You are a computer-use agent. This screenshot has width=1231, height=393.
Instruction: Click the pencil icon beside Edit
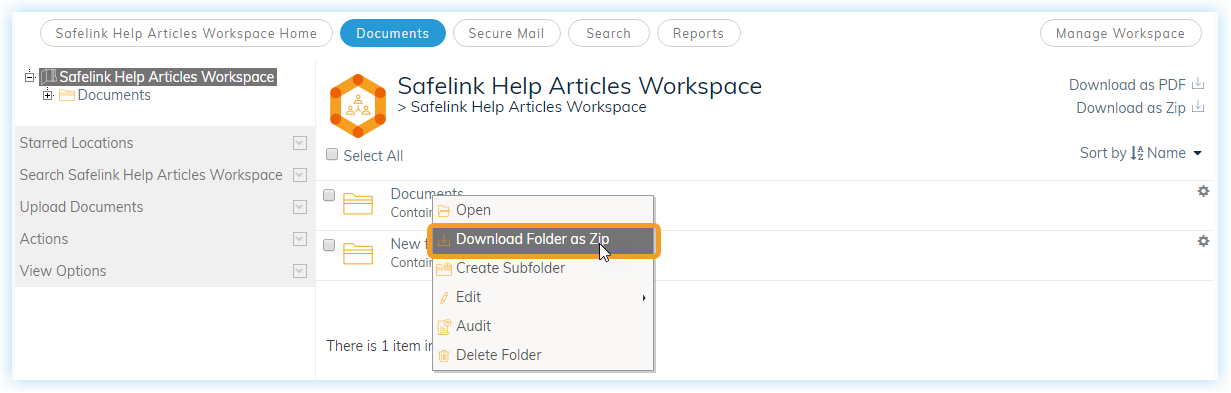tap(444, 298)
